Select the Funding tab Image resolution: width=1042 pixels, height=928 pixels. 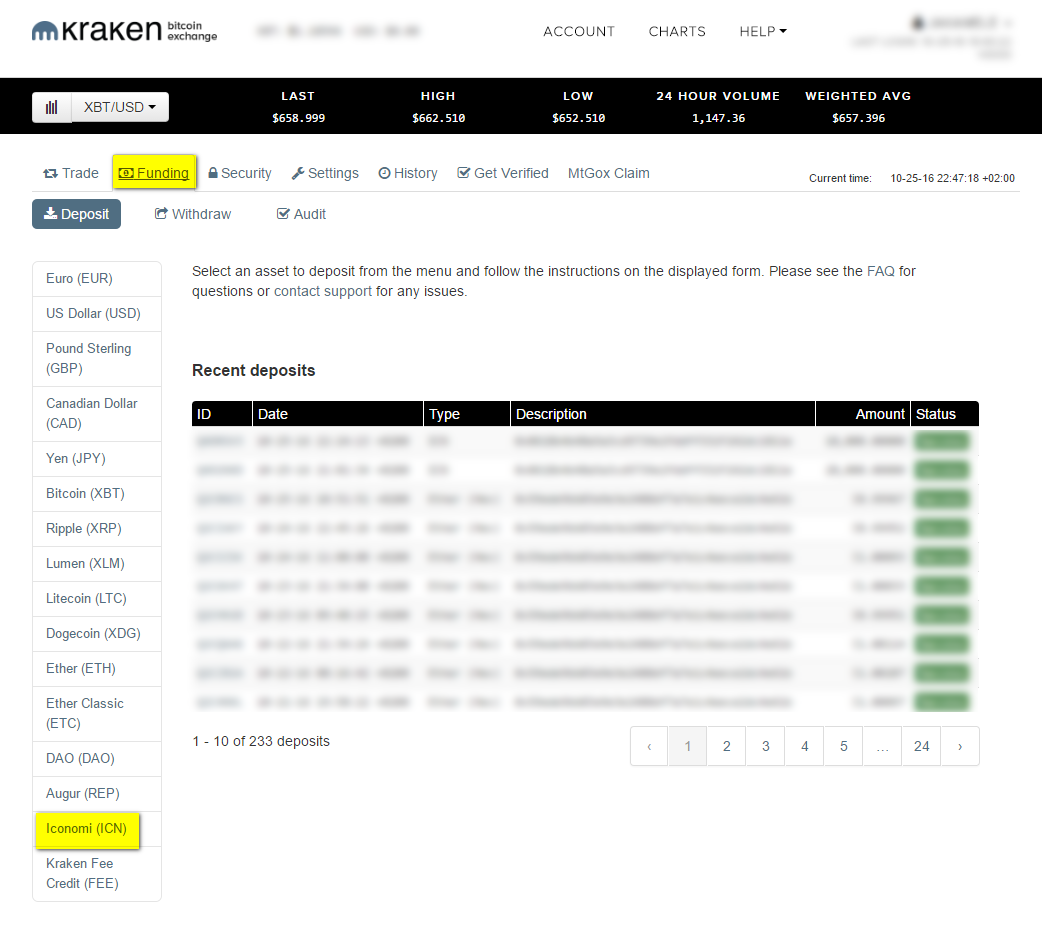tap(154, 173)
